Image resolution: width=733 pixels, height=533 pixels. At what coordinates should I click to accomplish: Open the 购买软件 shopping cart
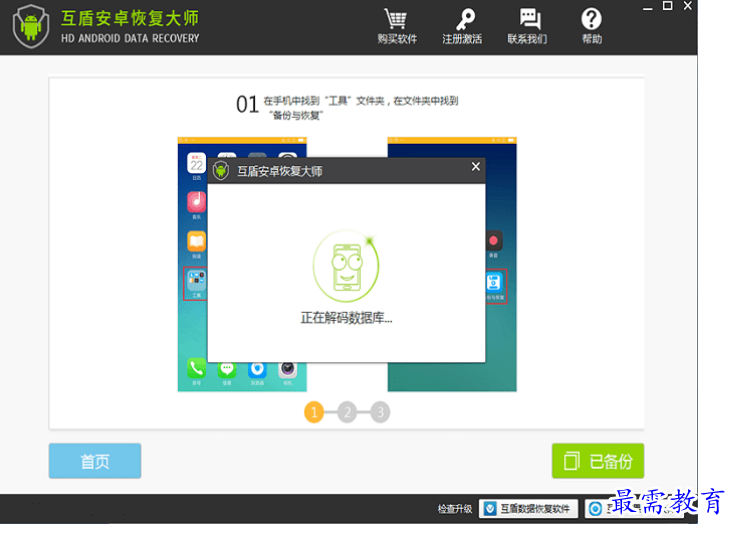point(397,26)
